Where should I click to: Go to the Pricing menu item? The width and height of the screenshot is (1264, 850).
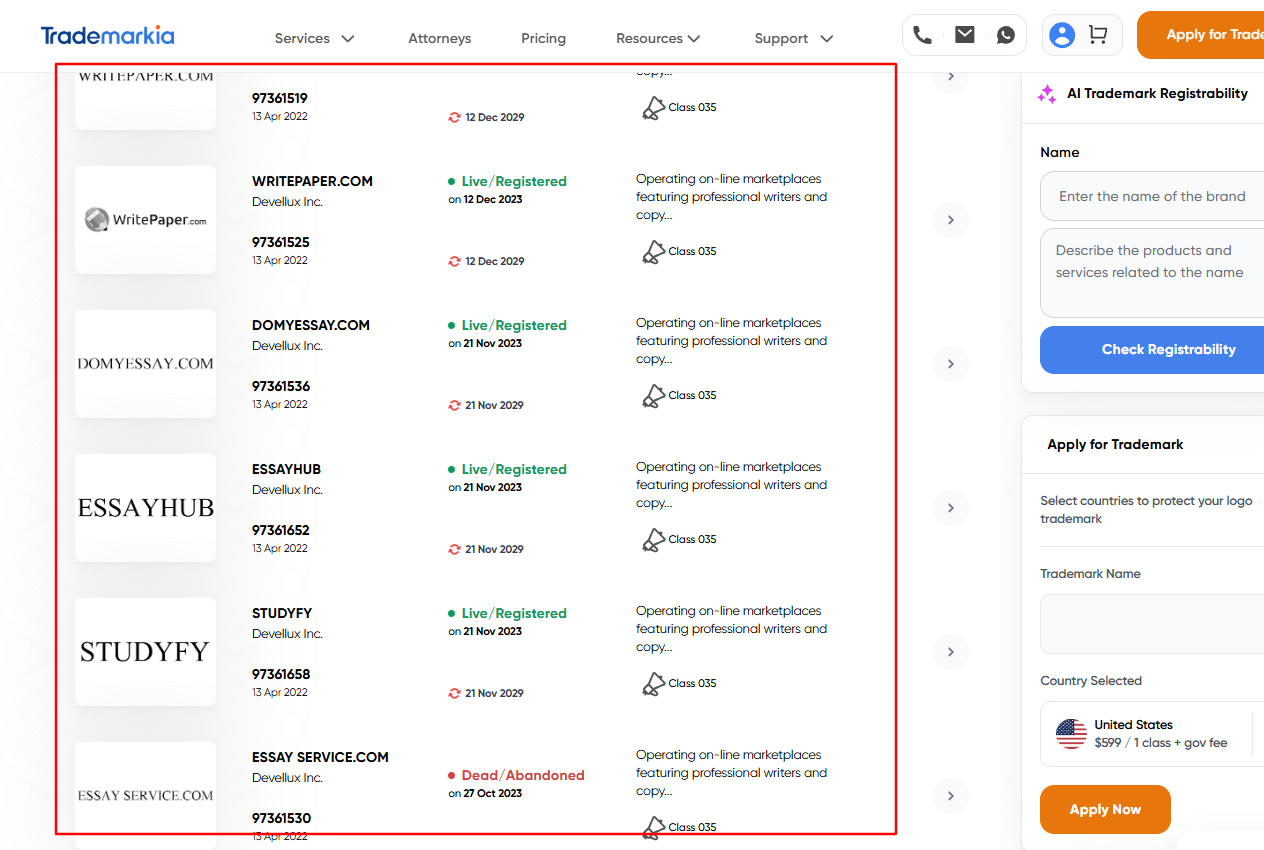point(543,38)
